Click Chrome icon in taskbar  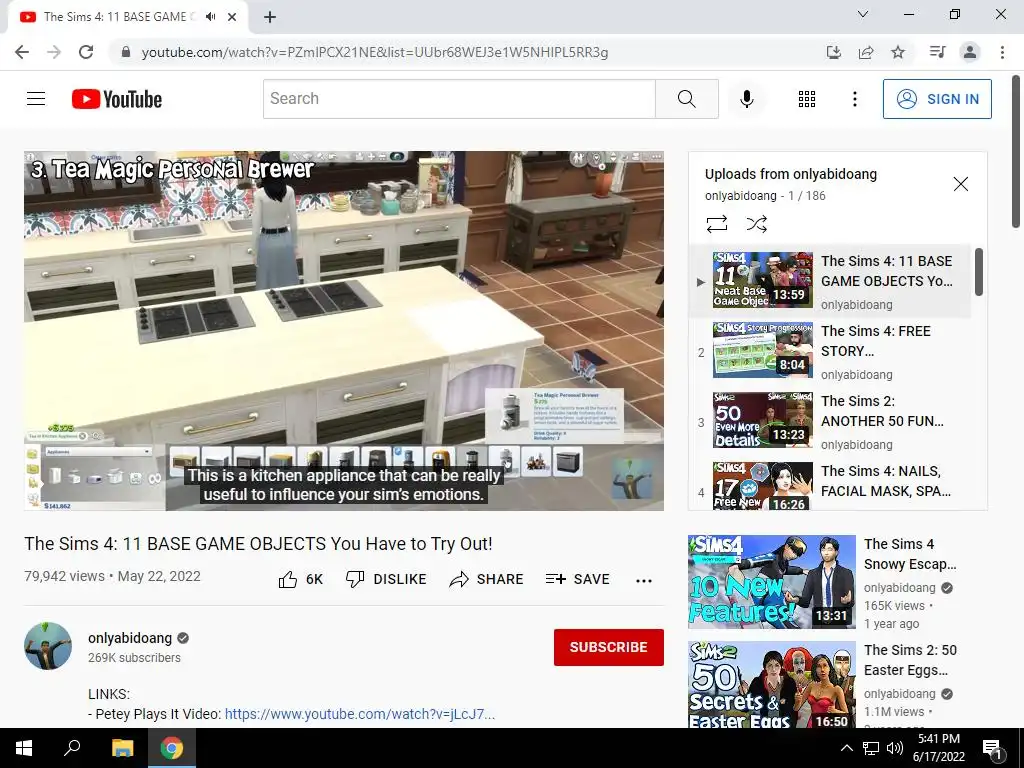[x=172, y=748]
